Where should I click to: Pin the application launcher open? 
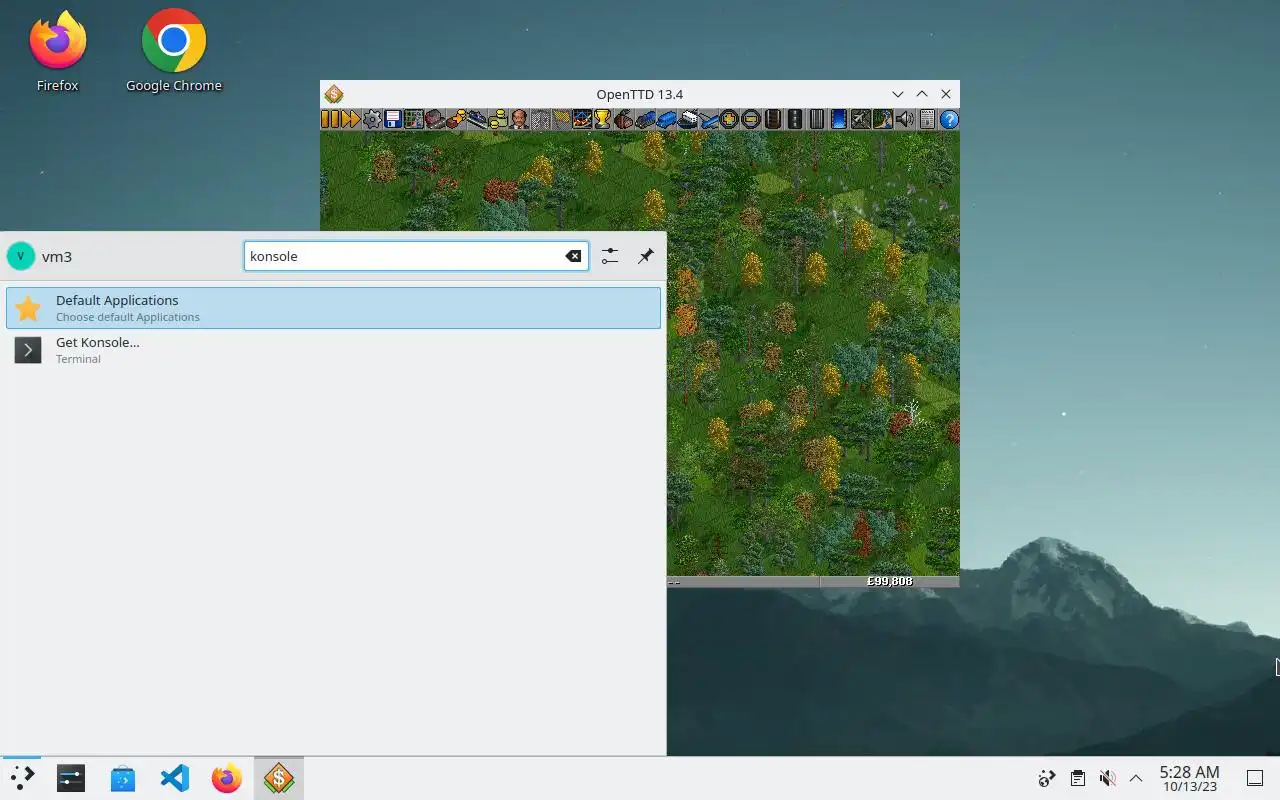646,256
